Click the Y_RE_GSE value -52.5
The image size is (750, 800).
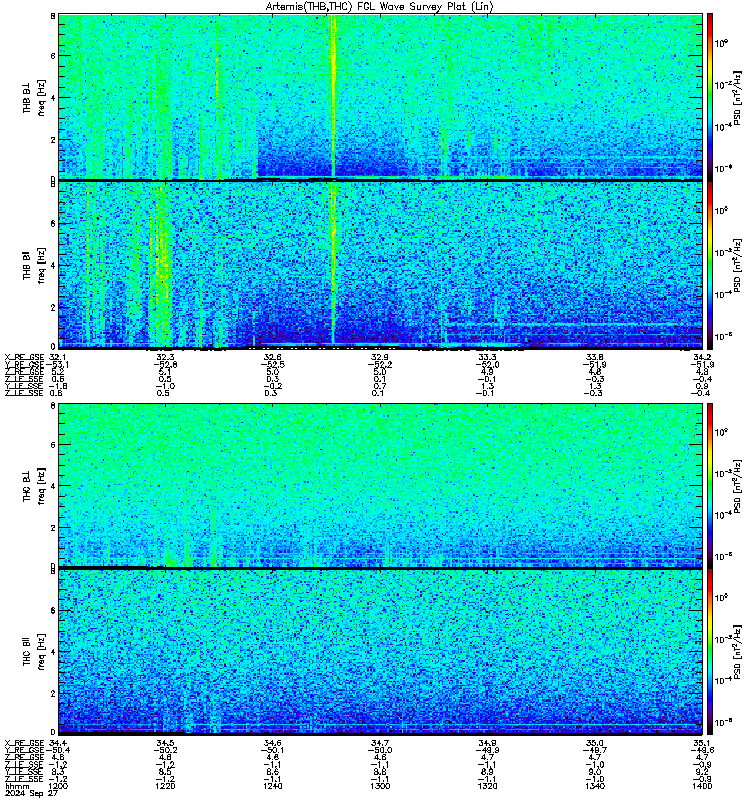272,364
